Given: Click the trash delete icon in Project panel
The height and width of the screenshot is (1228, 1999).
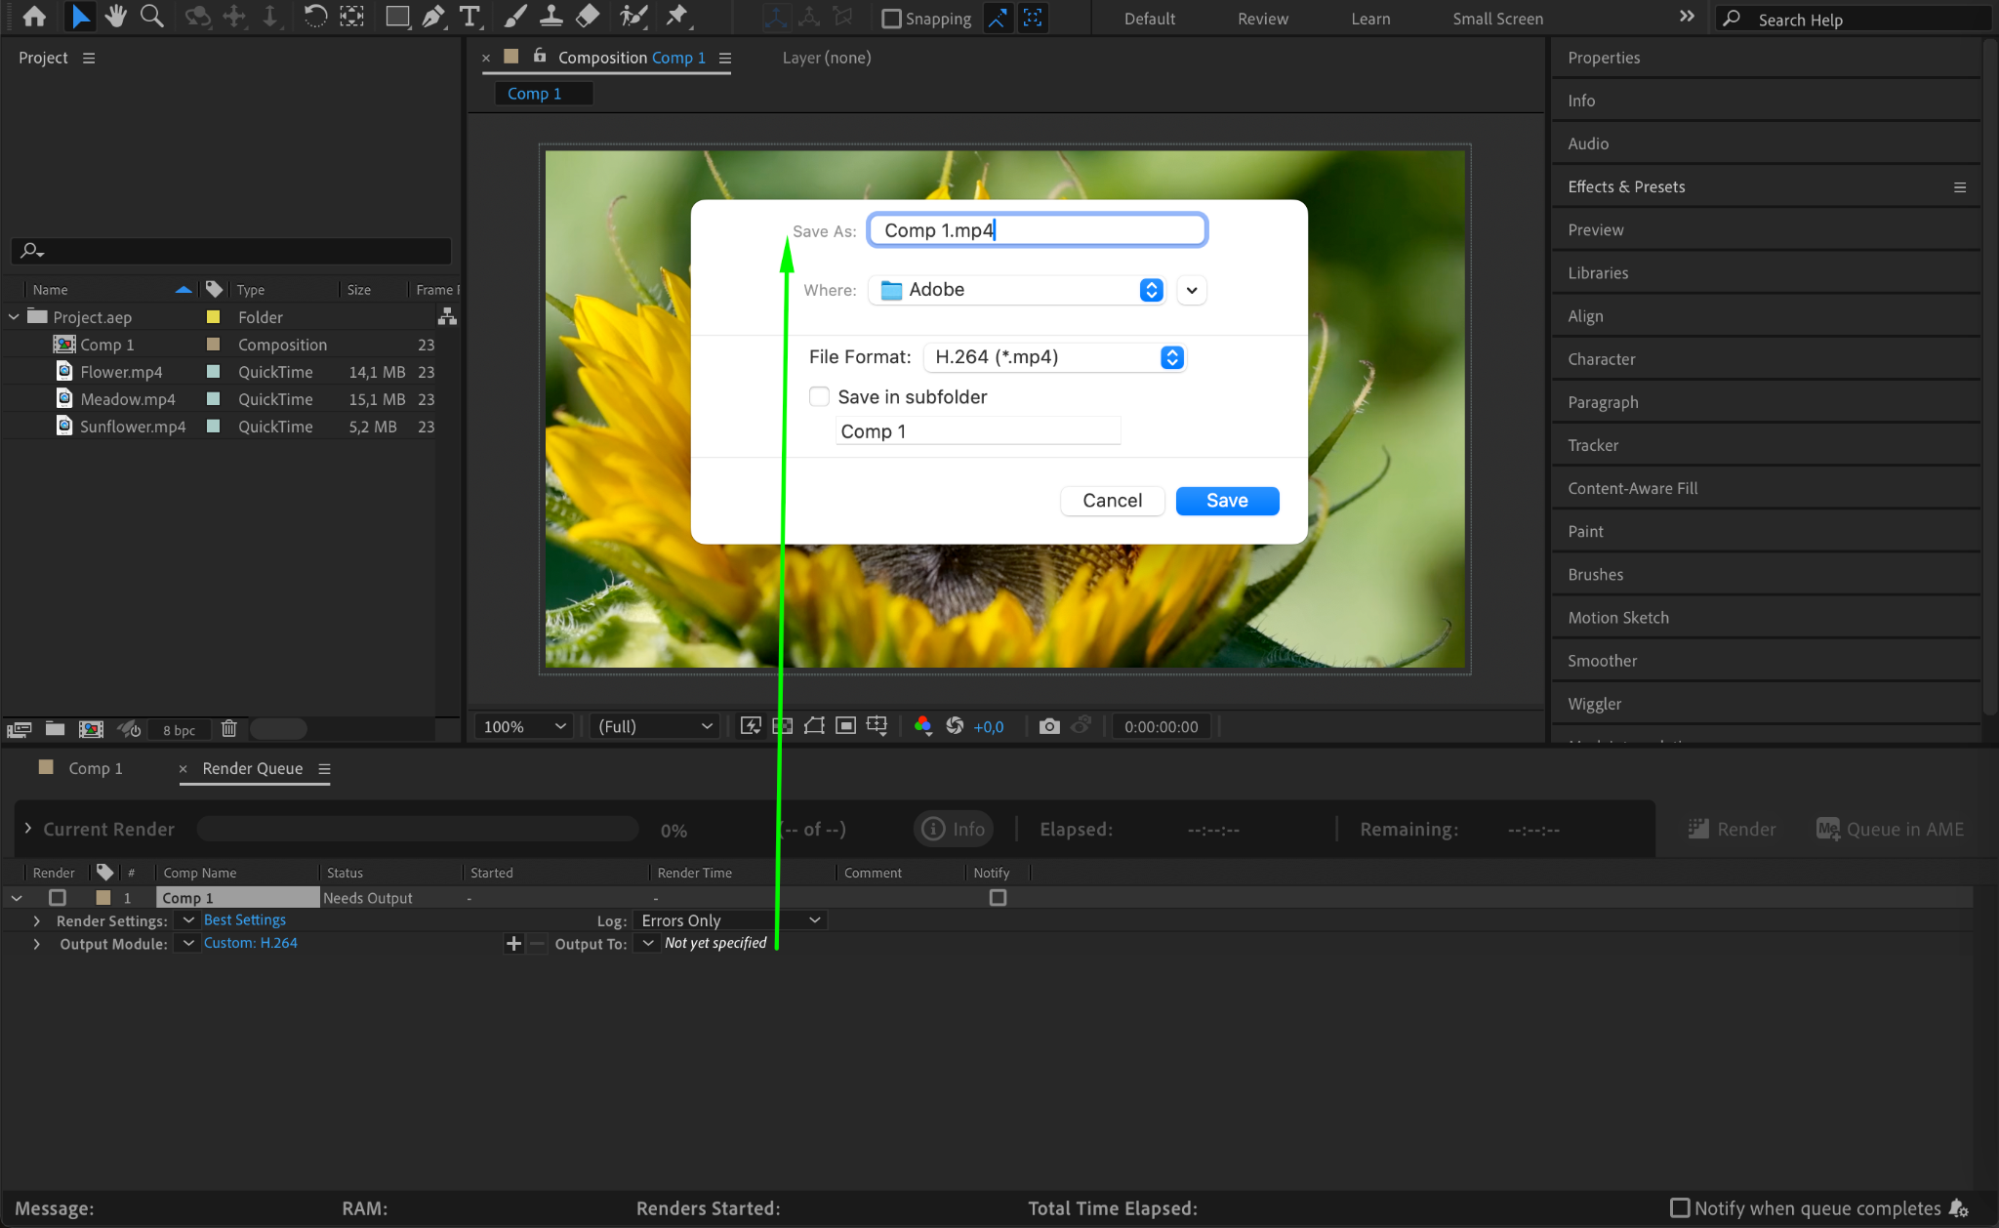Looking at the screenshot, I should [228, 729].
